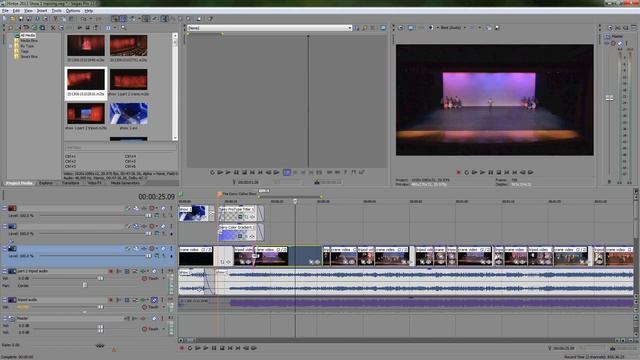The image size is (640, 360).
Task: Switch to the Transitions tab
Action: (x=71, y=183)
